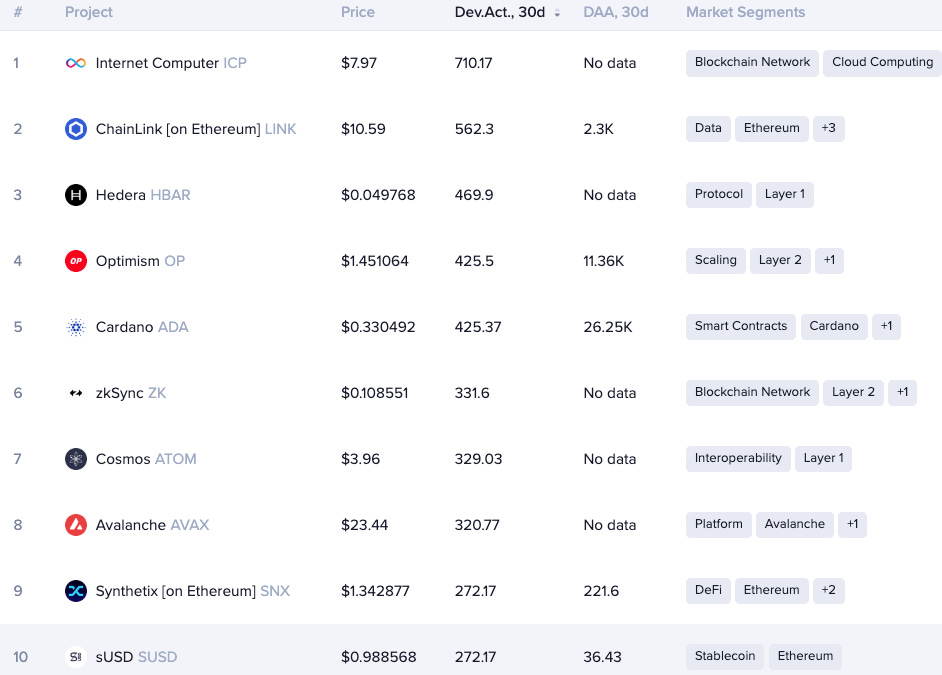Expand +1 more segments for zkSync
Screen dimensions: 942x675
(x=902, y=393)
